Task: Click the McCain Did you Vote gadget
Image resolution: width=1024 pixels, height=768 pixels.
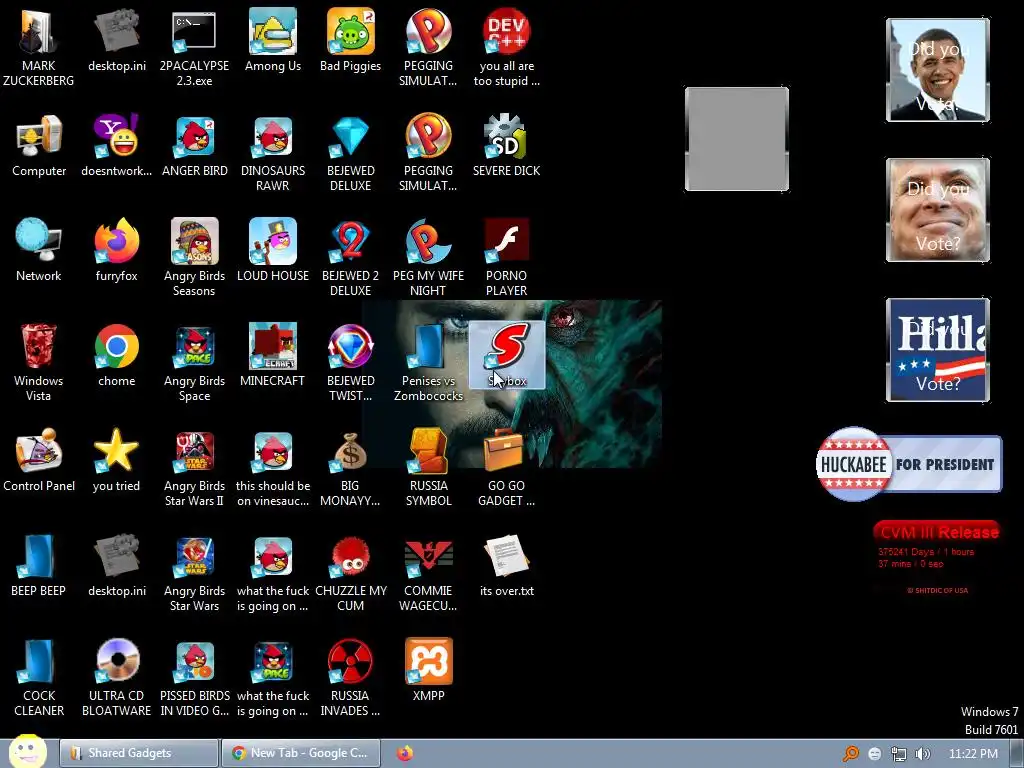Action: tap(938, 210)
